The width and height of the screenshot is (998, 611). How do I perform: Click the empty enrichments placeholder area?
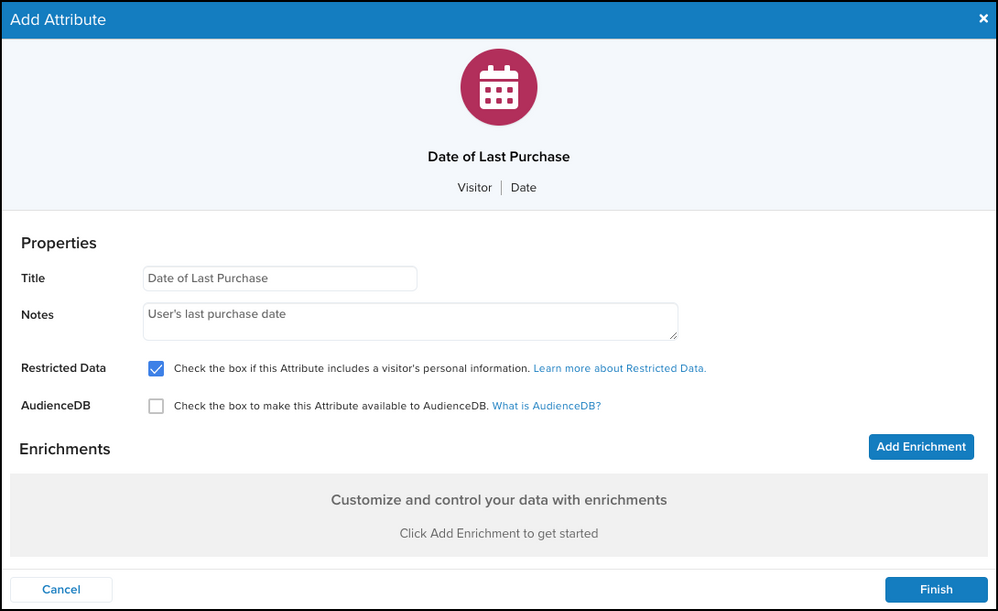(498, 515)
